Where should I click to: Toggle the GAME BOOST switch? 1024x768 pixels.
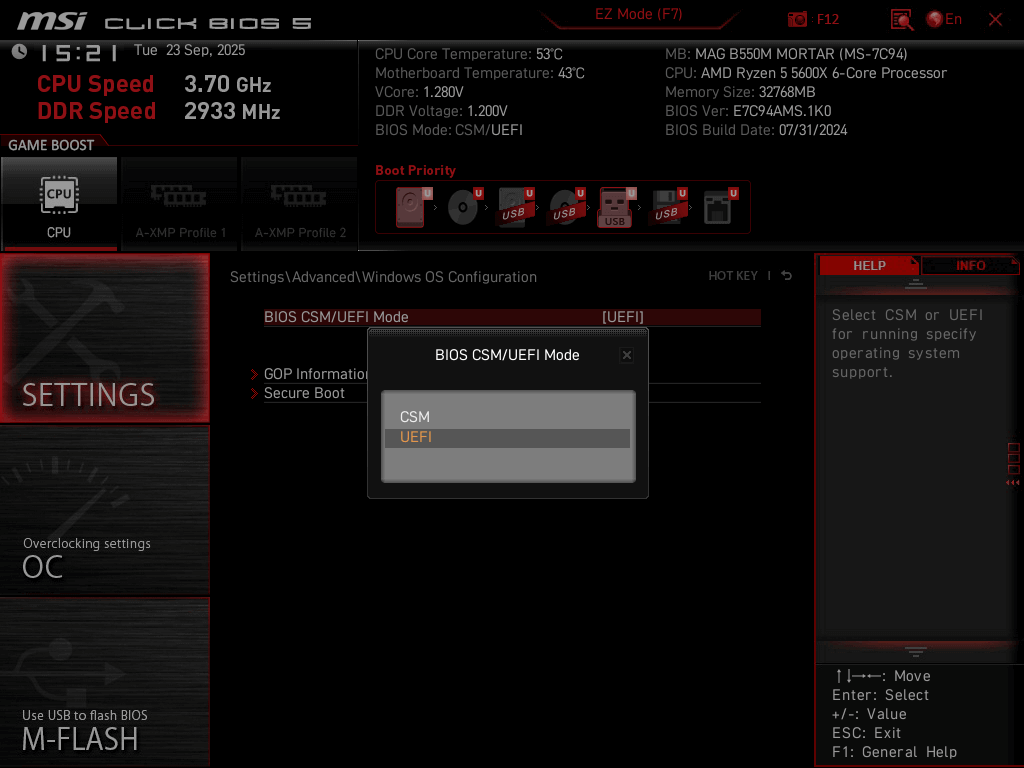(x=52, y=143)
